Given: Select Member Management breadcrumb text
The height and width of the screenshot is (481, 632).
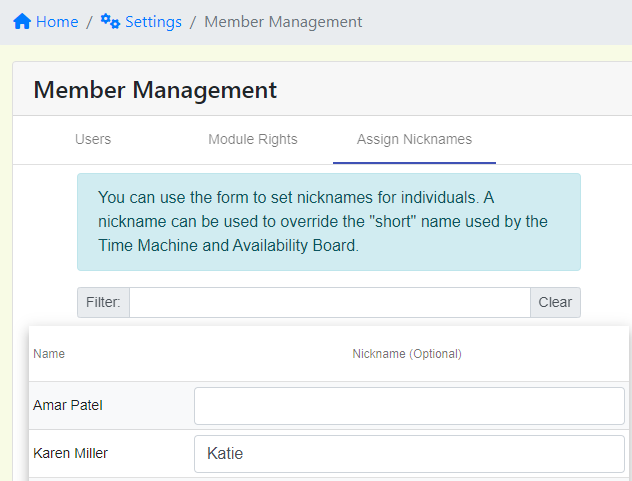Looking at the screenshot, I should (x=283, y=22).
